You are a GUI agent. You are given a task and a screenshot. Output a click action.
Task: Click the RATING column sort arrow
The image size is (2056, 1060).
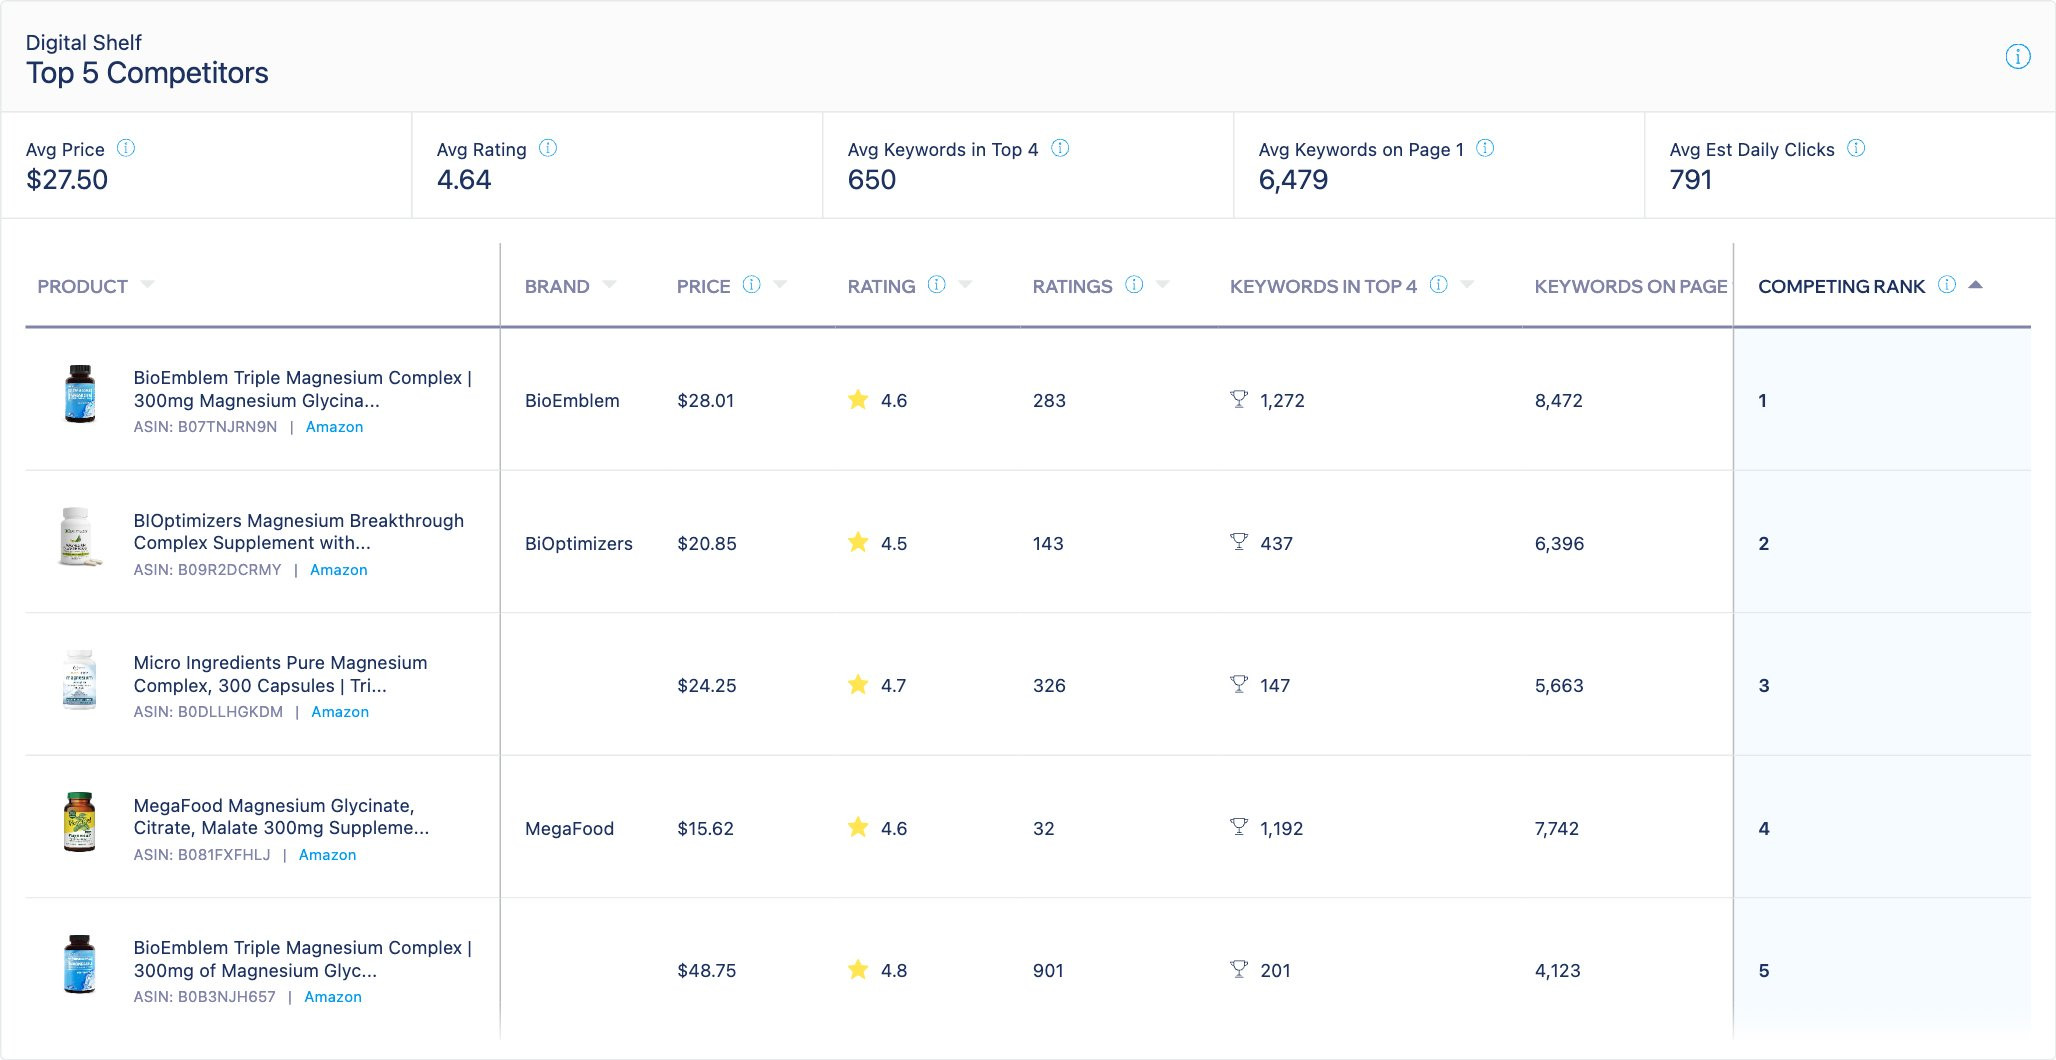click(x=966, y=285)
